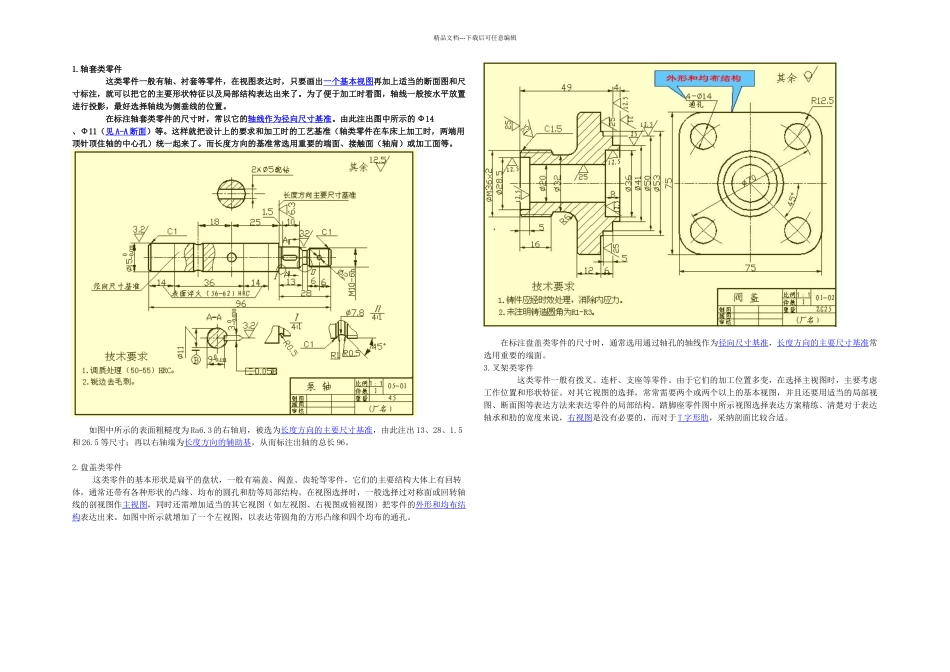Click the T字形肋 link
Viewport: 950px width, 672px height.
coord(693,418)
